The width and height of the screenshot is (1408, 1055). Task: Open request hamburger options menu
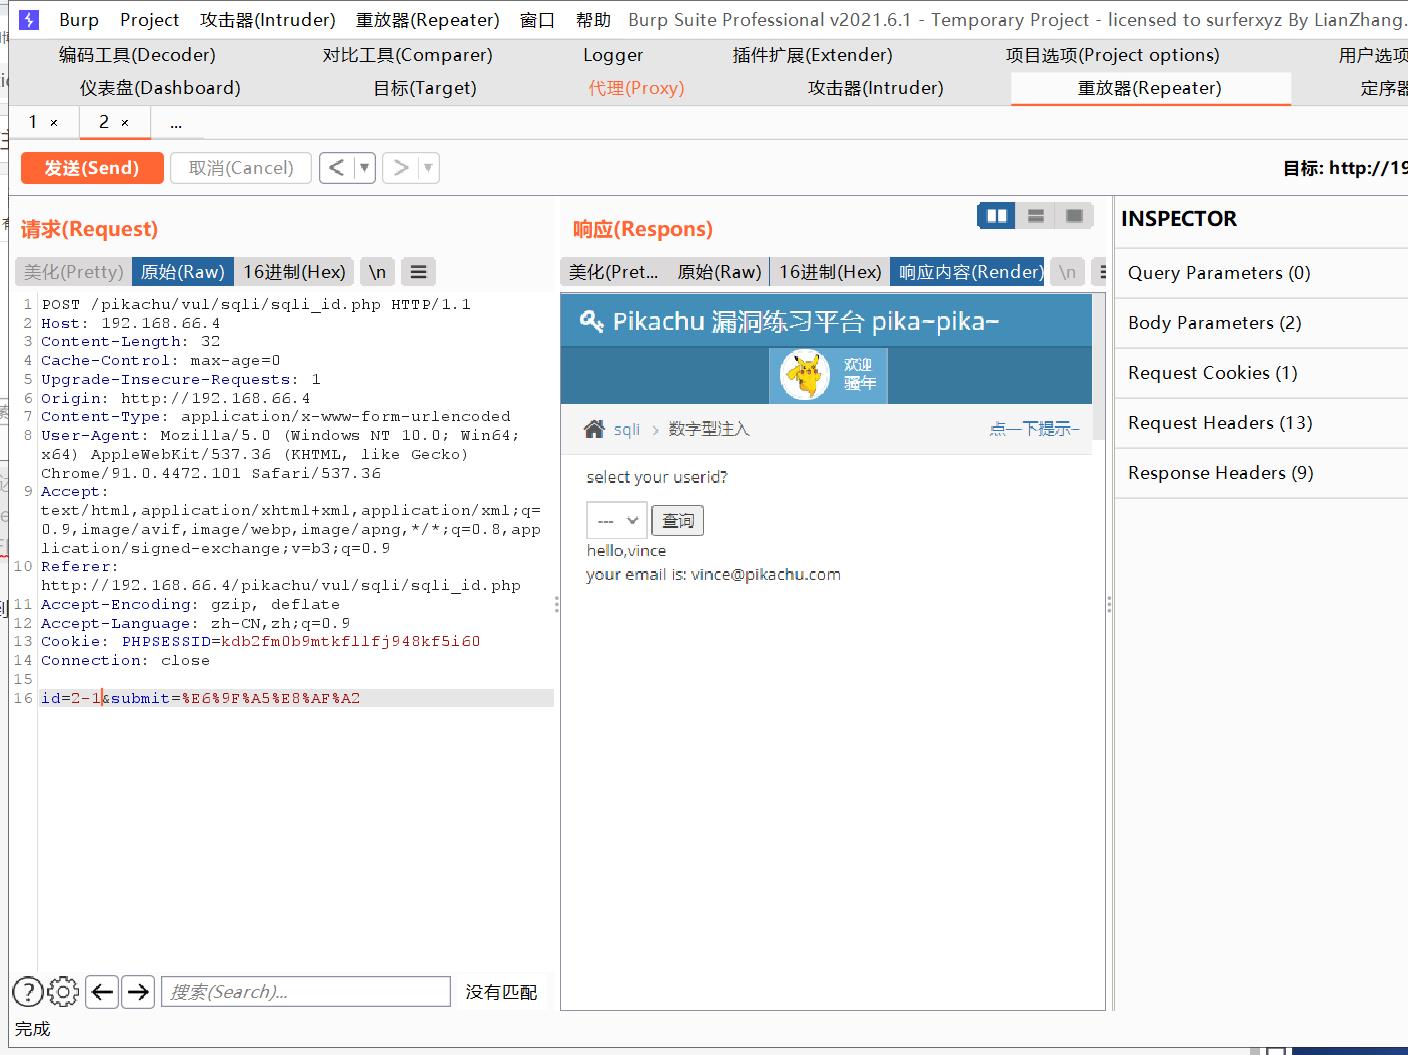418,272
